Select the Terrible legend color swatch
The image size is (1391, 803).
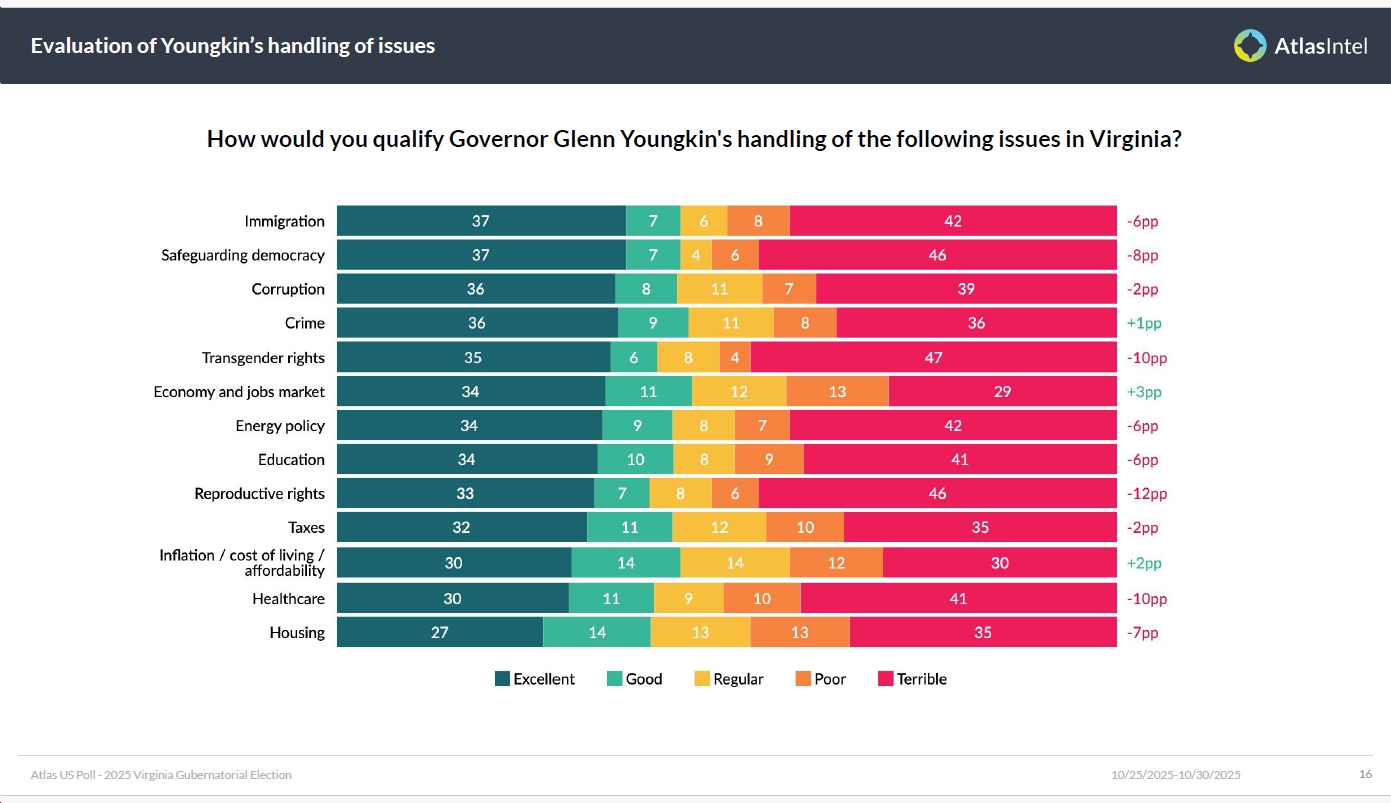click(885, 679)
